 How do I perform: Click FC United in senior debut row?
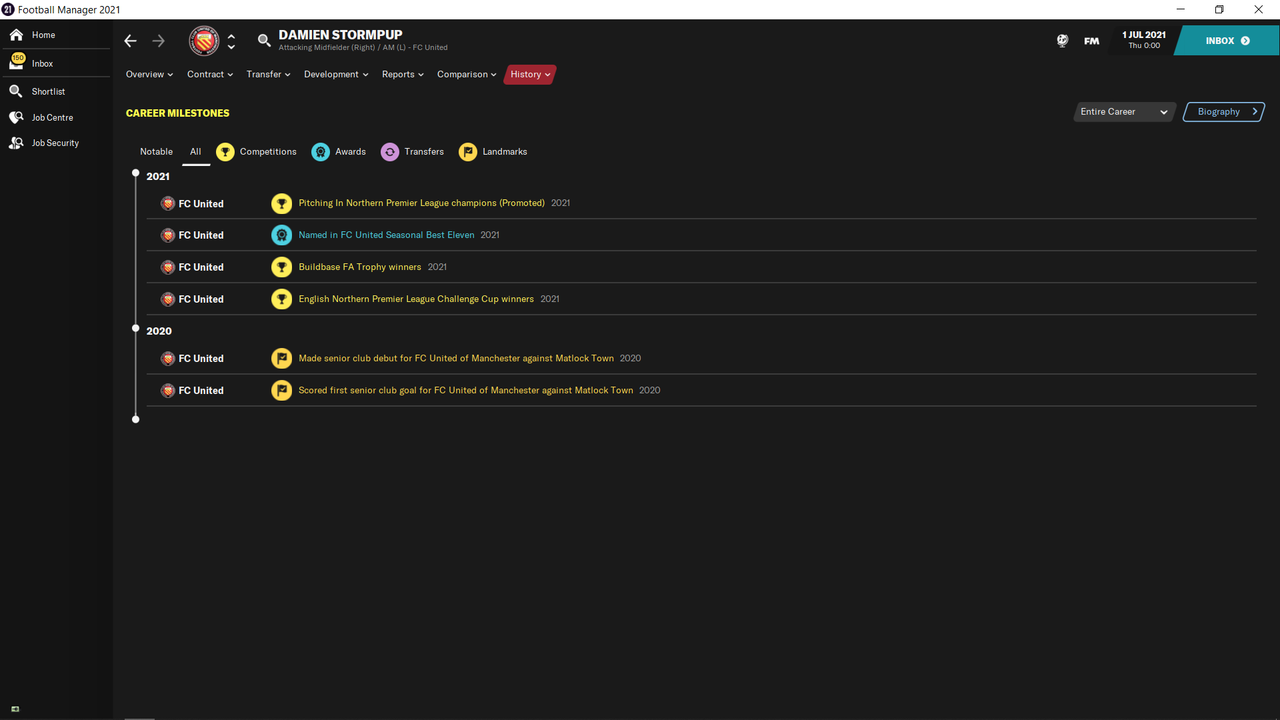[x=201, y=358]
